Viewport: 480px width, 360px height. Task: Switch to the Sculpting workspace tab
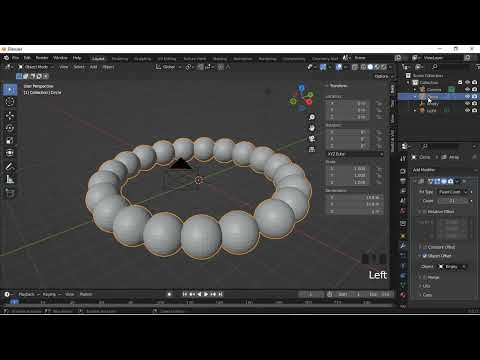coord(142,59)
